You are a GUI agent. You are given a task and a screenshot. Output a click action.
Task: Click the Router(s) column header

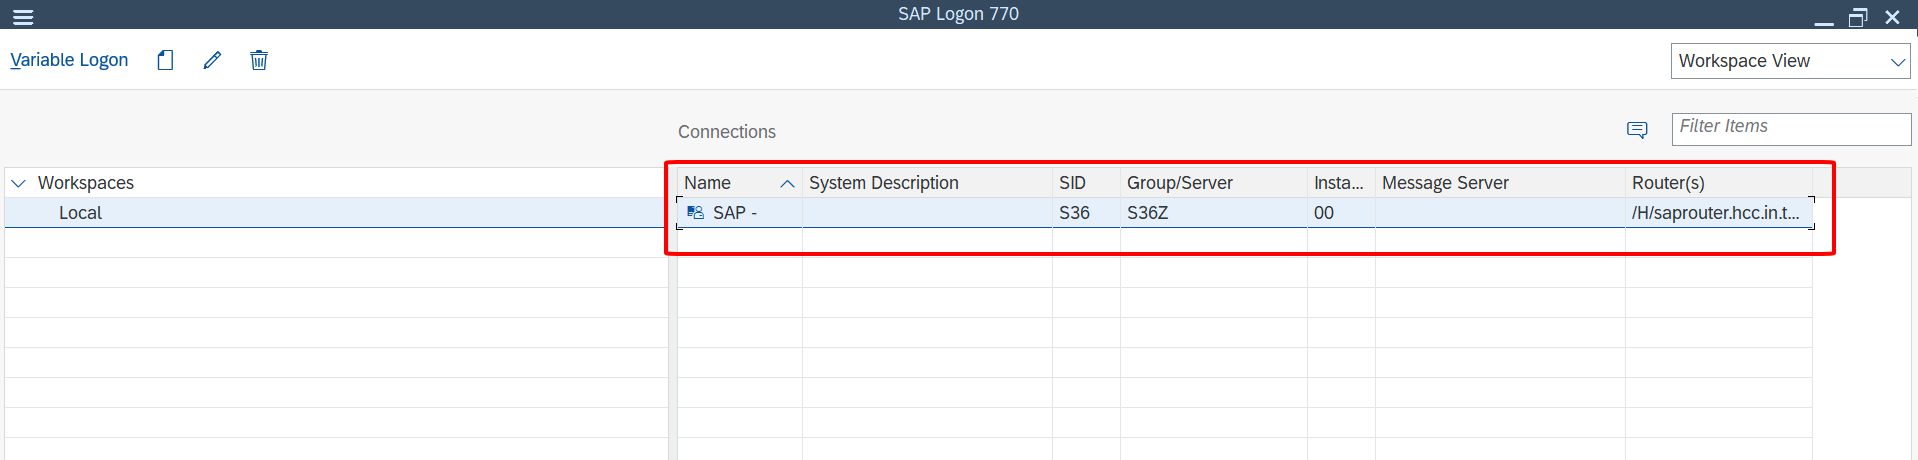pyautogui.click(x=1667, y=183)
